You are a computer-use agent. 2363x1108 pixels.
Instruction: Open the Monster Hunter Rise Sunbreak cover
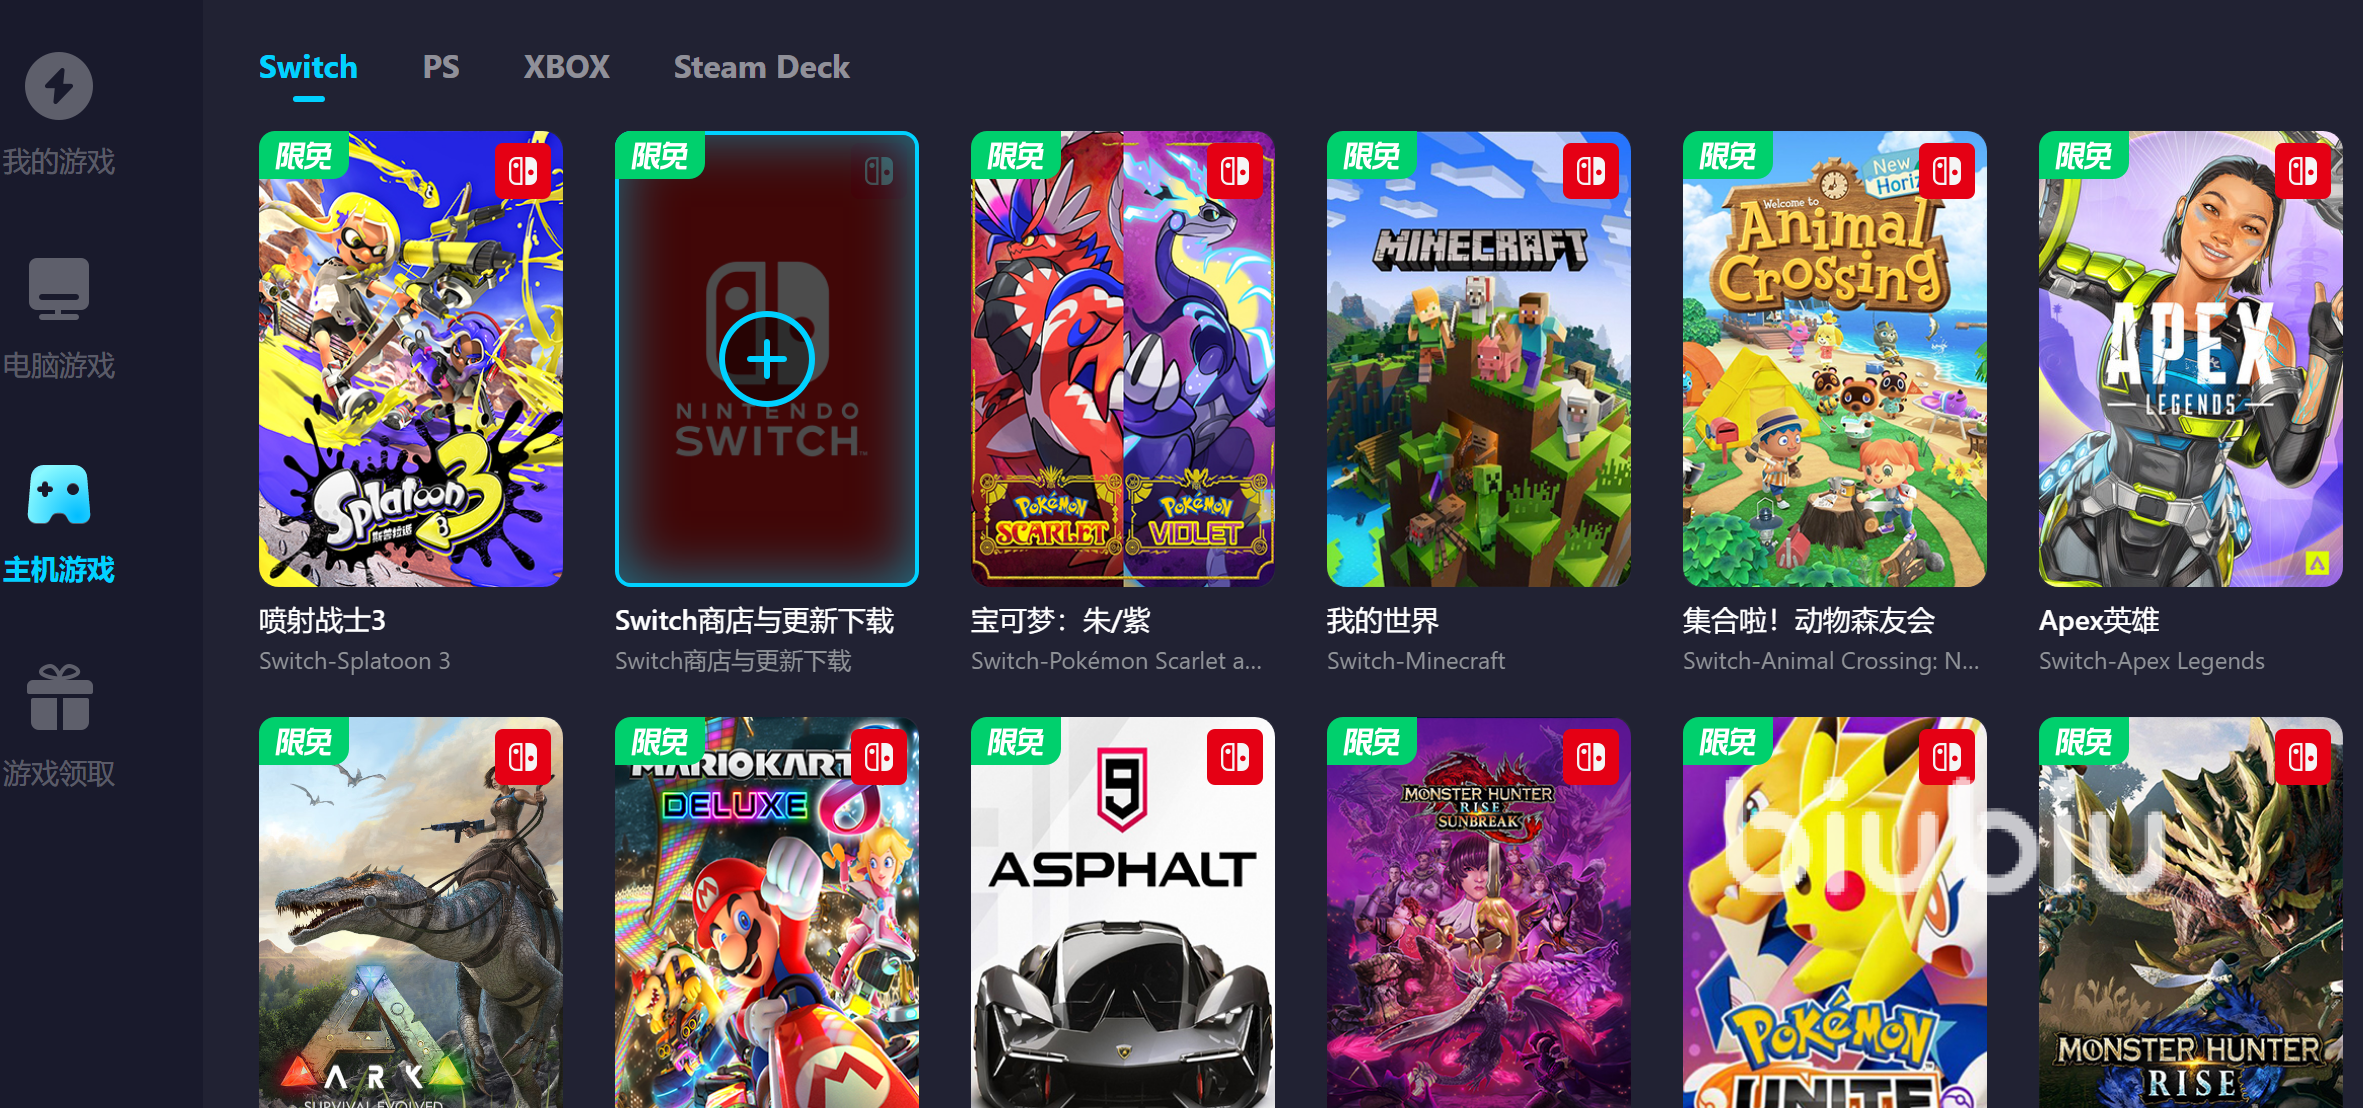coord(1479,912)
